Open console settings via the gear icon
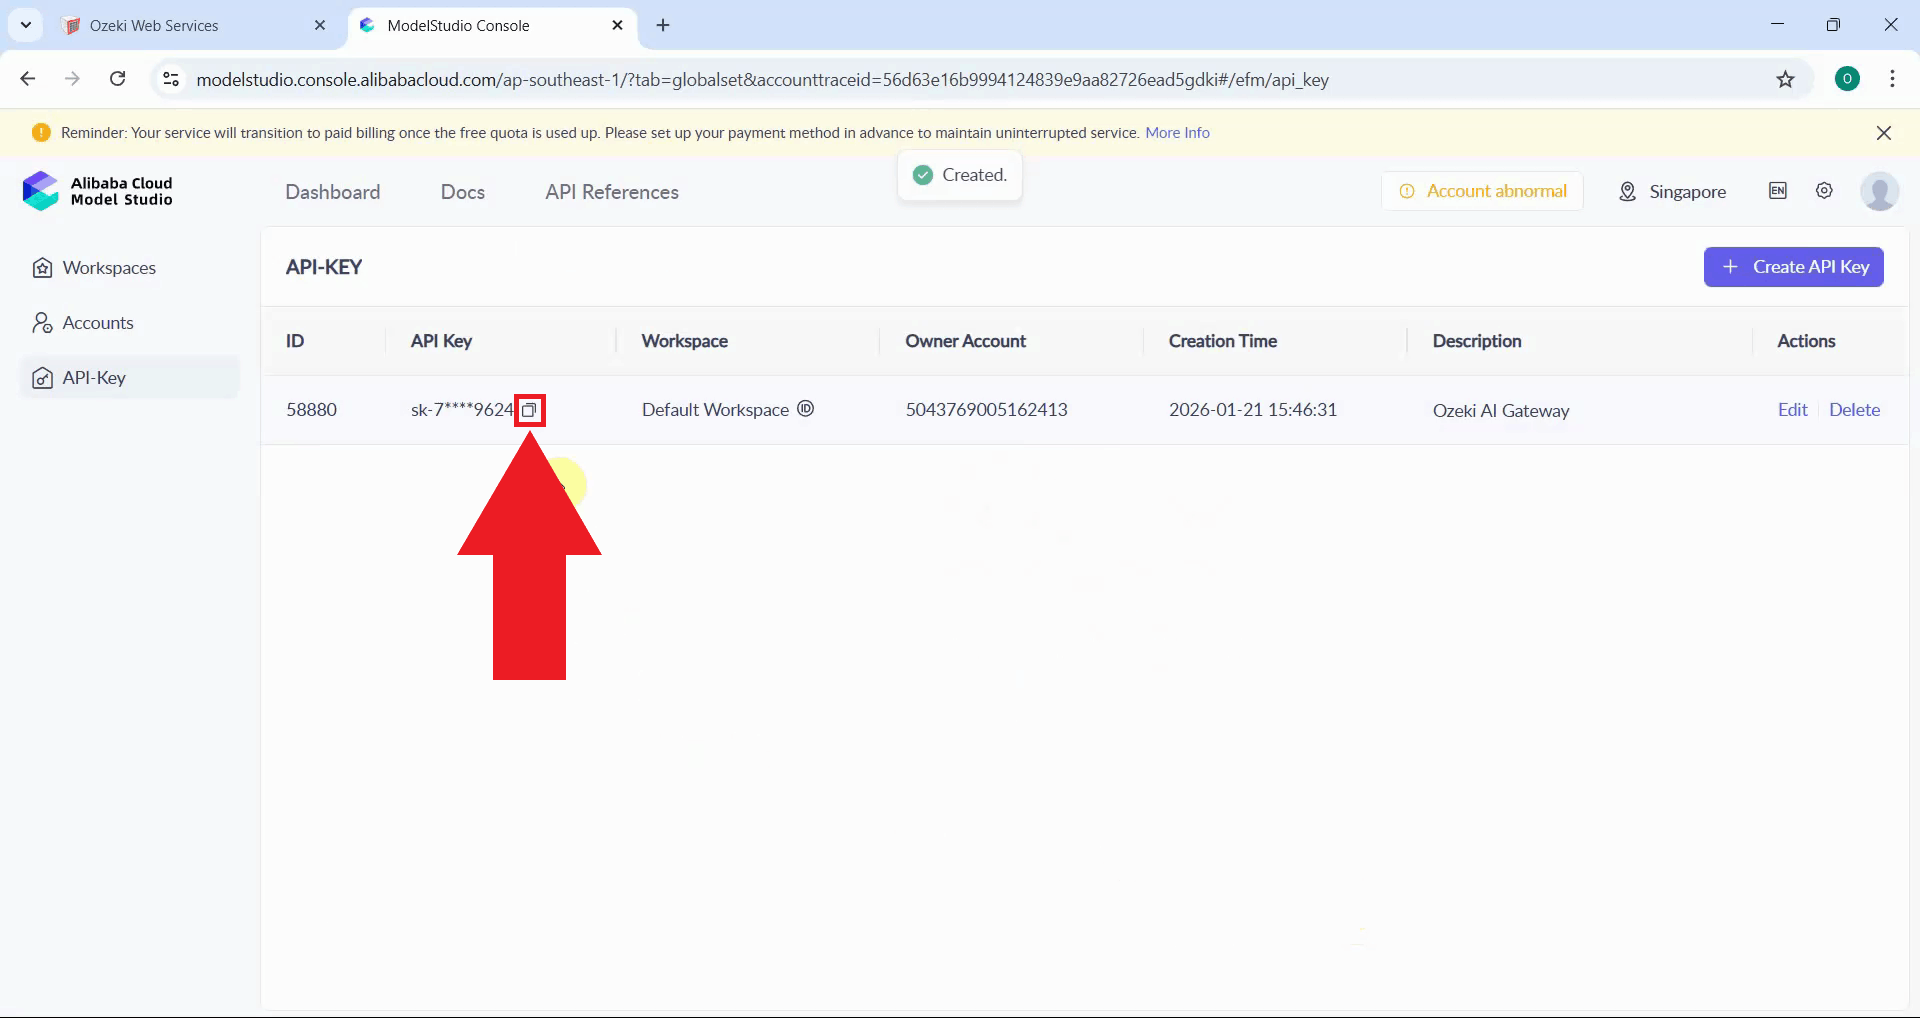Screen dimensions: 1920x1018 [1824, 191]
